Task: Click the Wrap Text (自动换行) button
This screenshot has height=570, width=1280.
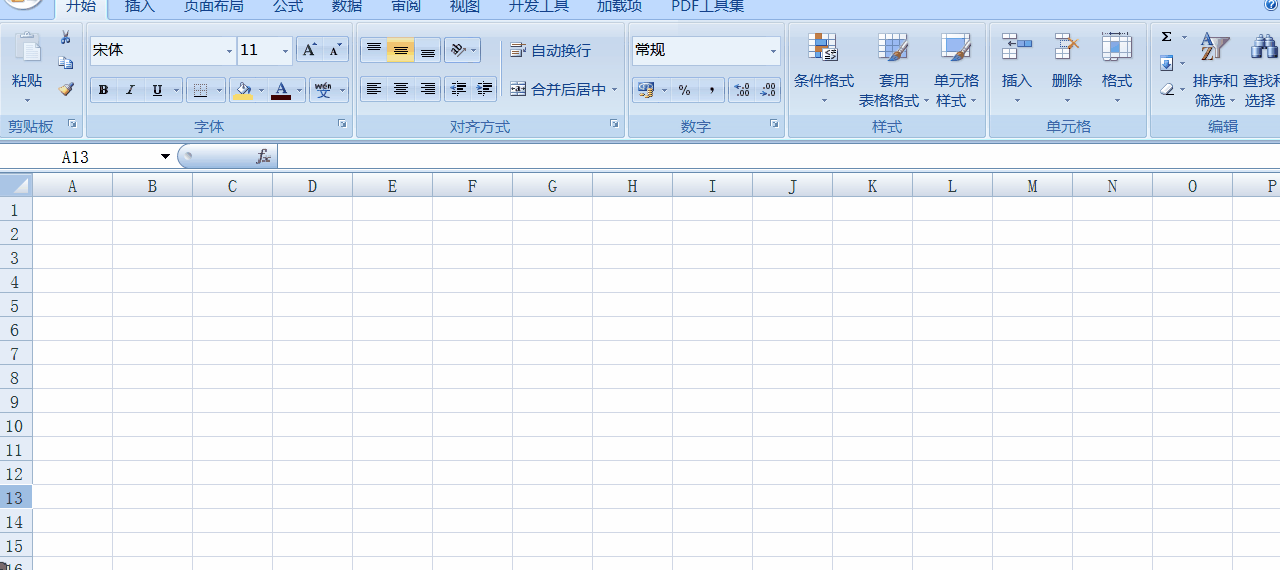Action: click(x=551, y=50)
